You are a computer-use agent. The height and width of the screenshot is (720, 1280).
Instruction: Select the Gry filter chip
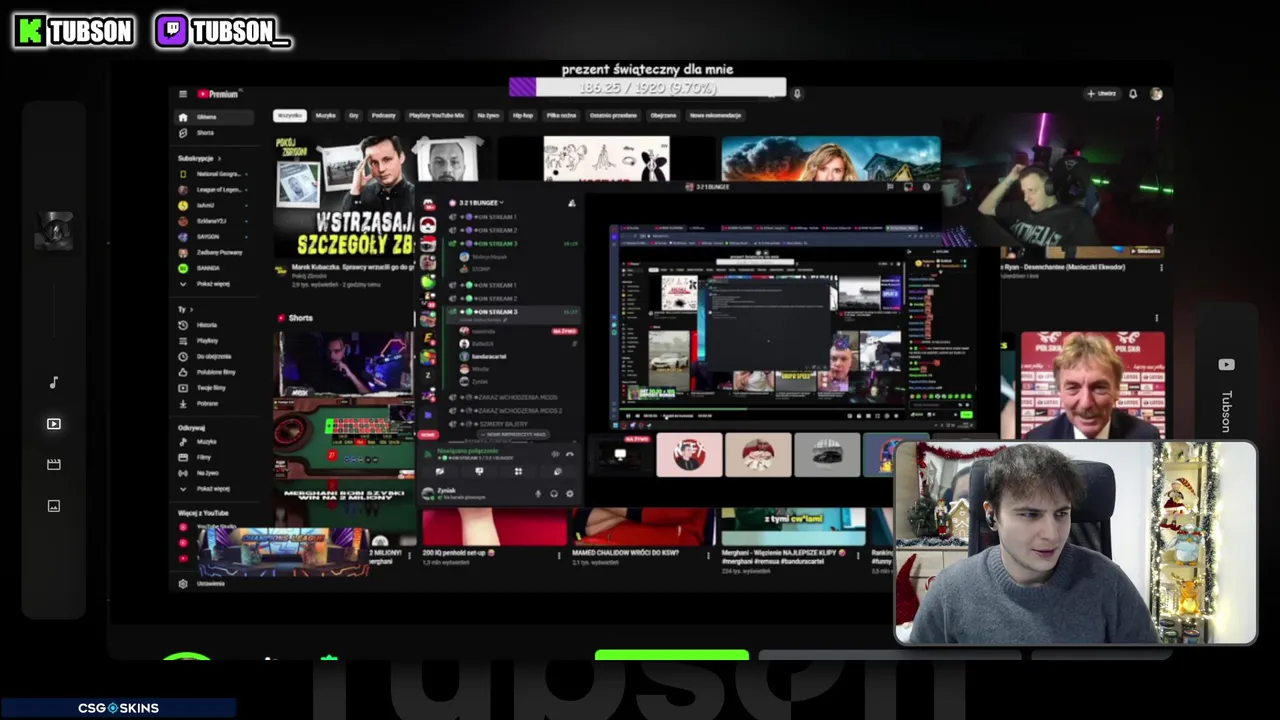354,115
